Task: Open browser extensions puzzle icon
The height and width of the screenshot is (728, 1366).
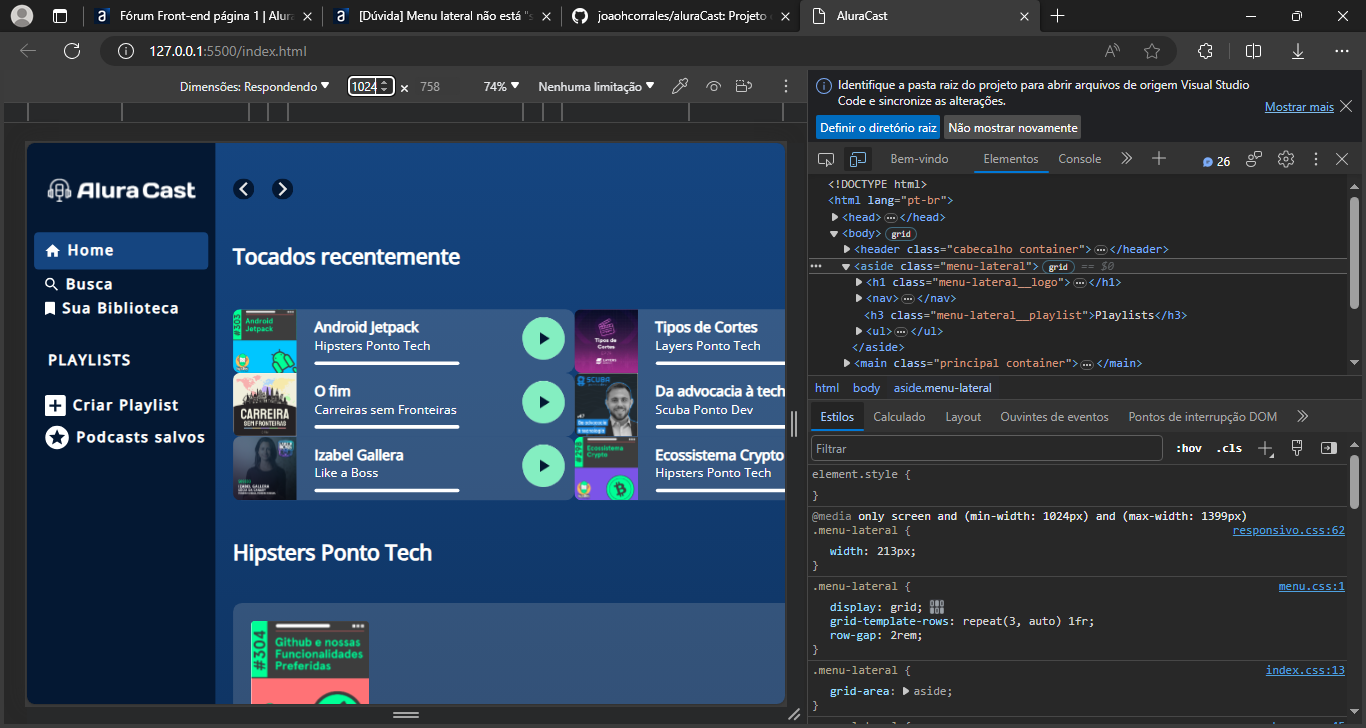Action: pyautogui.click(x=1205, y=51)
